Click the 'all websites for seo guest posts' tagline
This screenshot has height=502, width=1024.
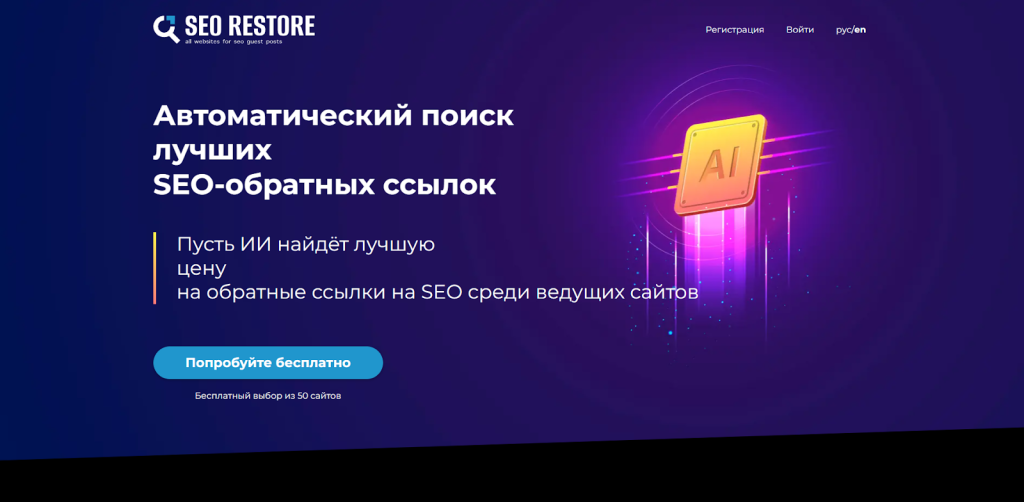point(240,42)
